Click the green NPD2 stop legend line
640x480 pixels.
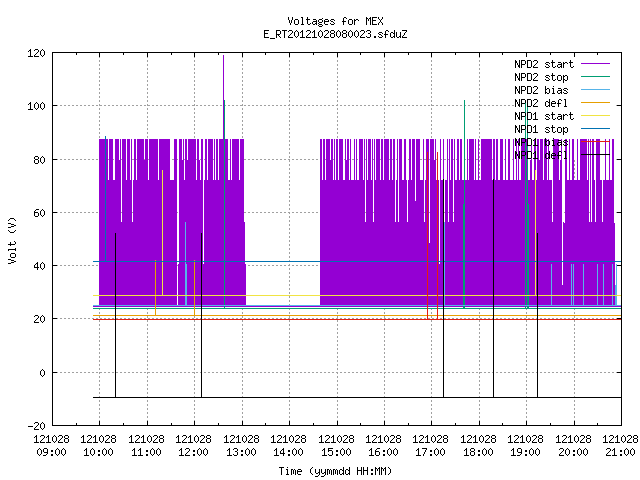tap(595, 76)
